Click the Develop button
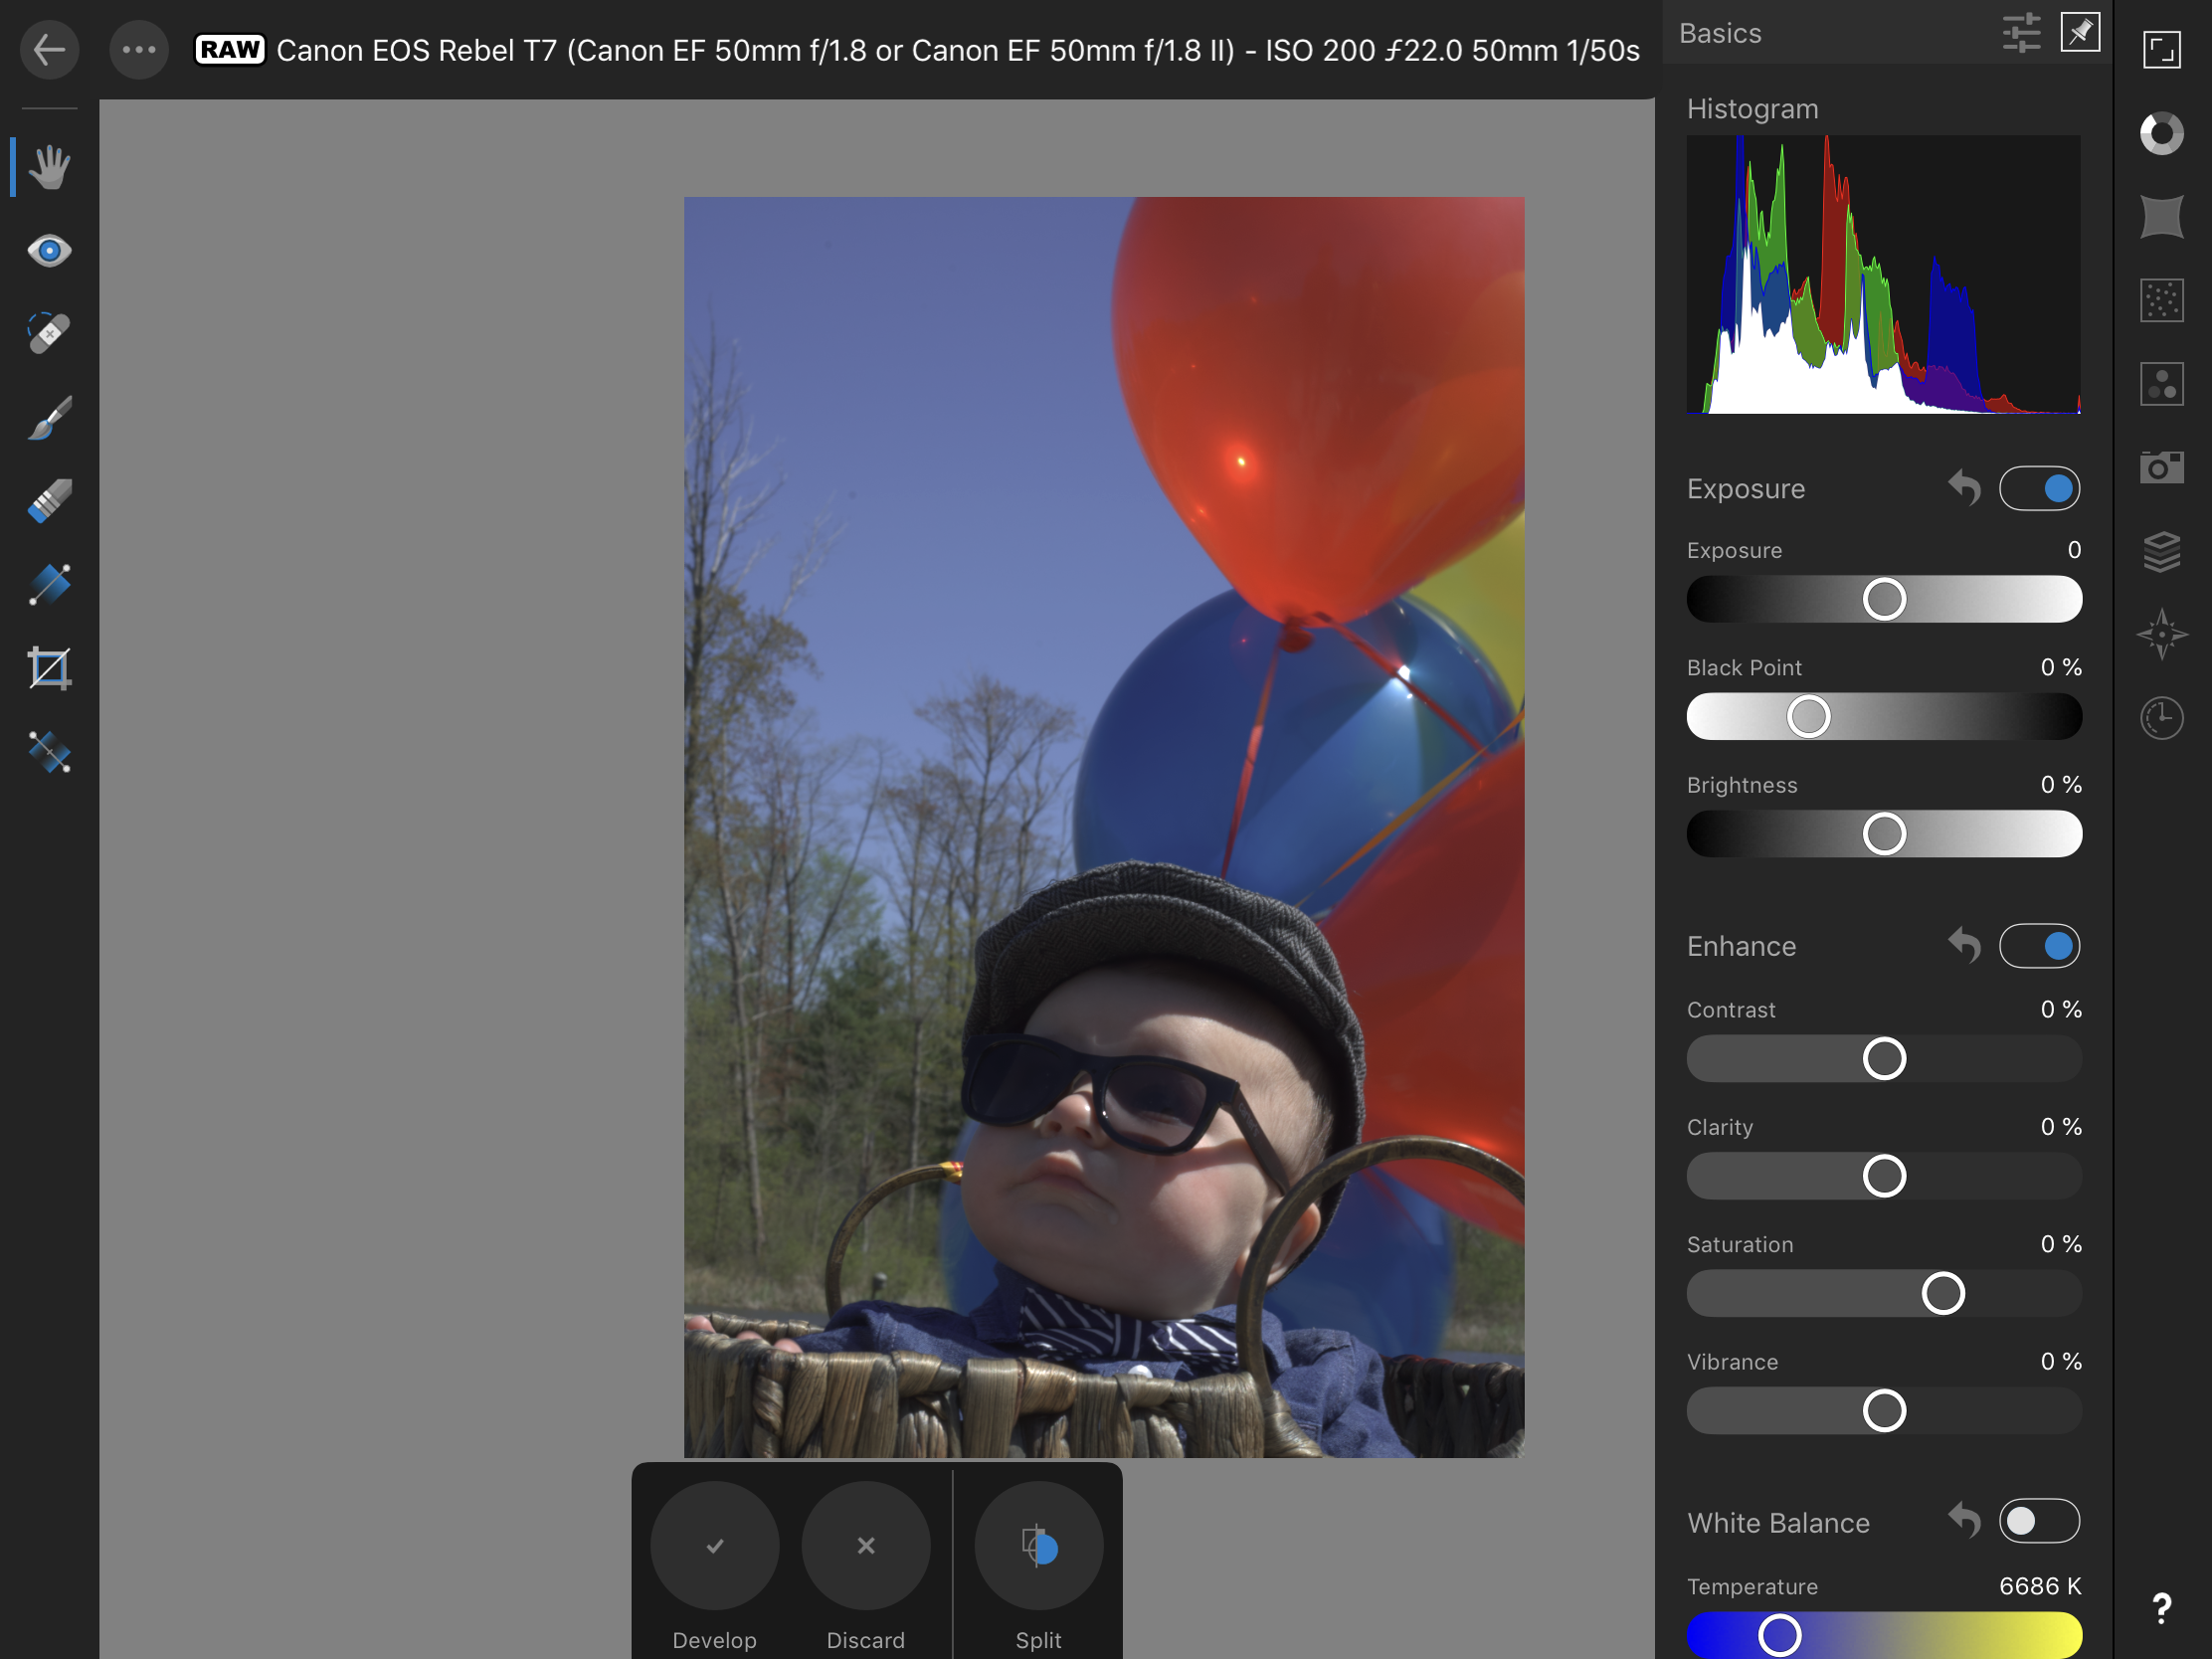 (x=714, y=1547)
